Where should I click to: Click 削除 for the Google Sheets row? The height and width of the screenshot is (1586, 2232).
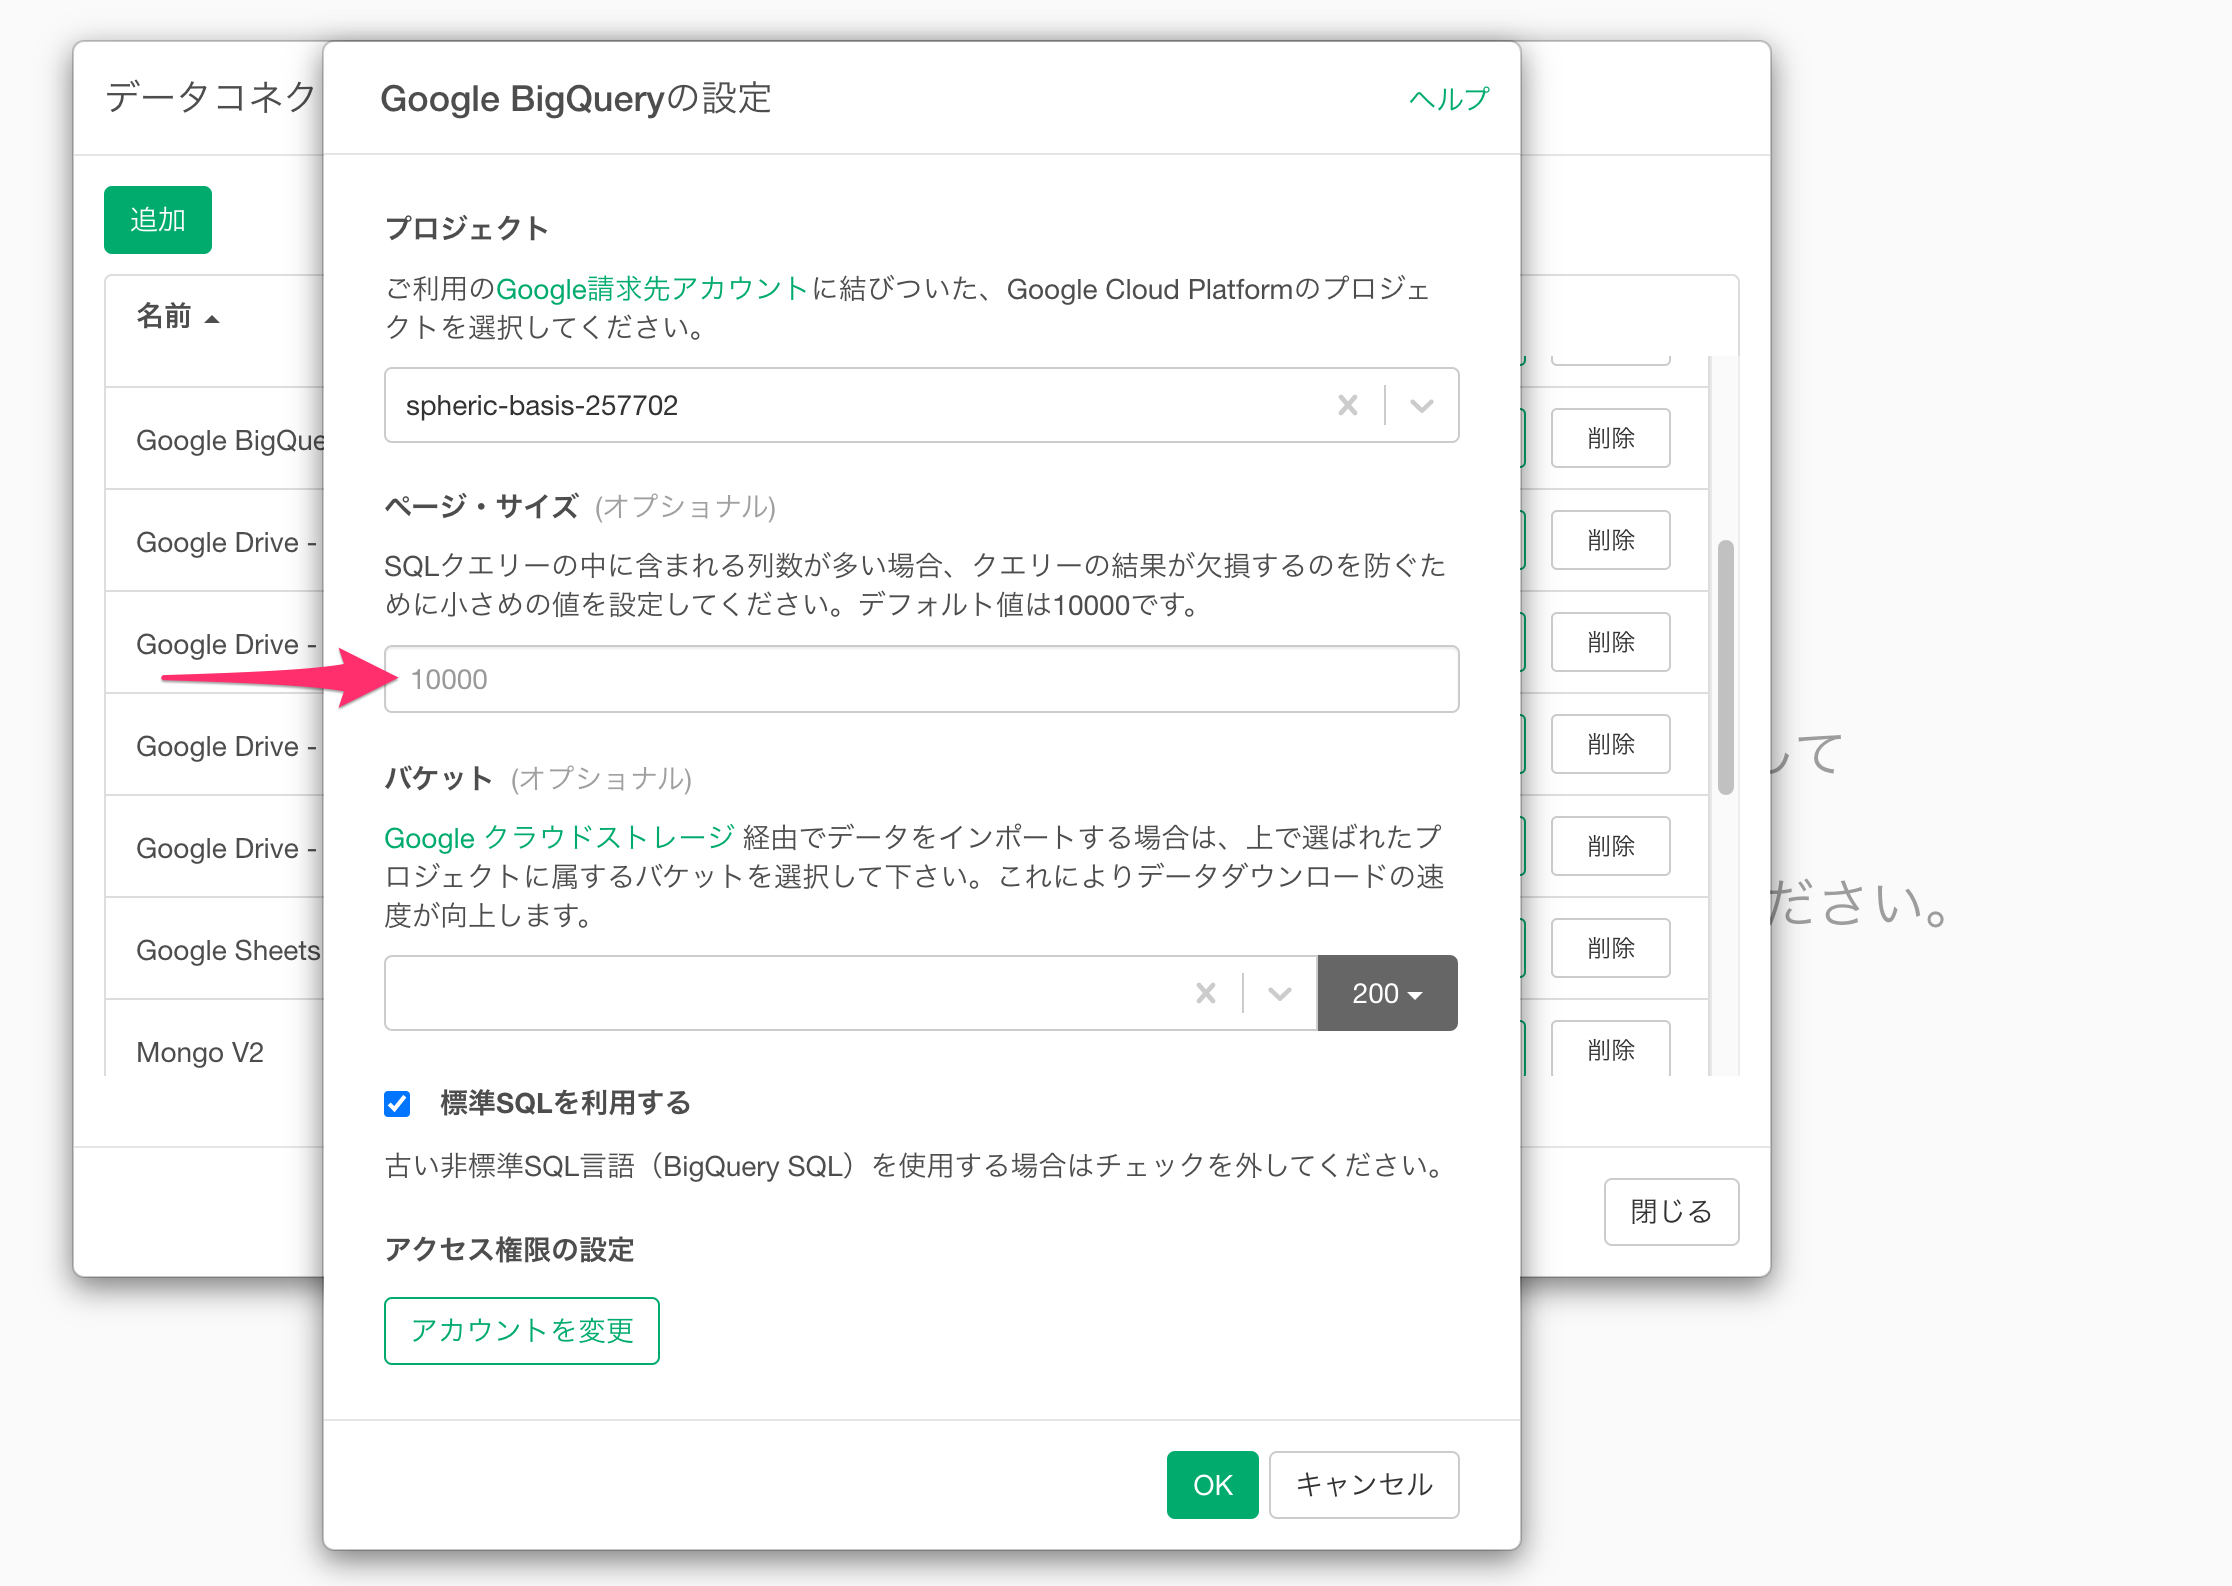click(x=1610, y=948)
